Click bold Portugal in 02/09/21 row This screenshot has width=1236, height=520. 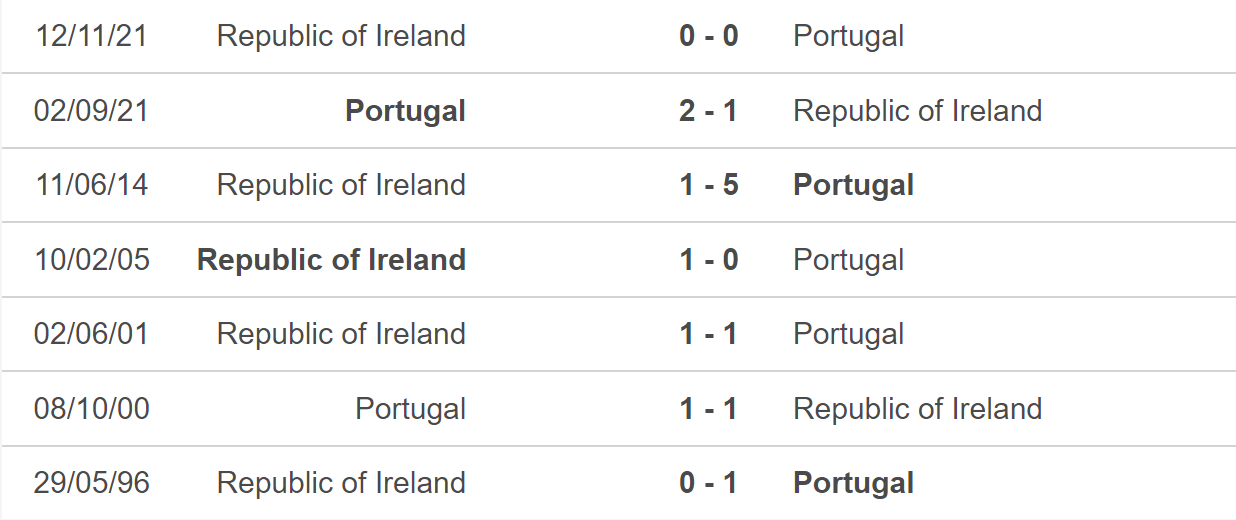(x=405, y=110)
